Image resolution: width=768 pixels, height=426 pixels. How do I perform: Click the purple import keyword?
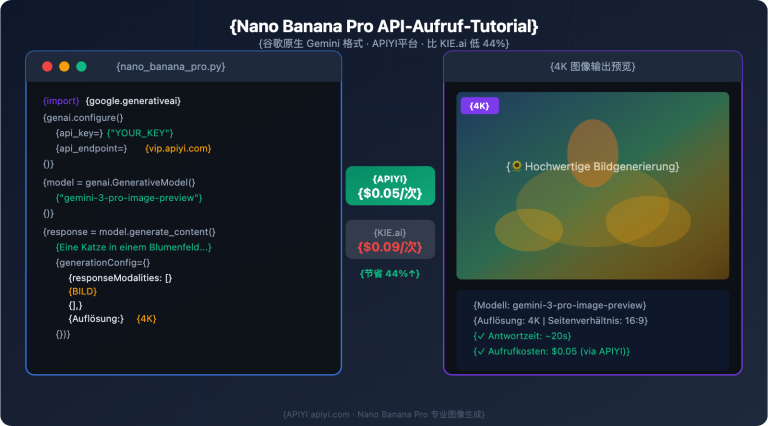(x=61, y=101)
